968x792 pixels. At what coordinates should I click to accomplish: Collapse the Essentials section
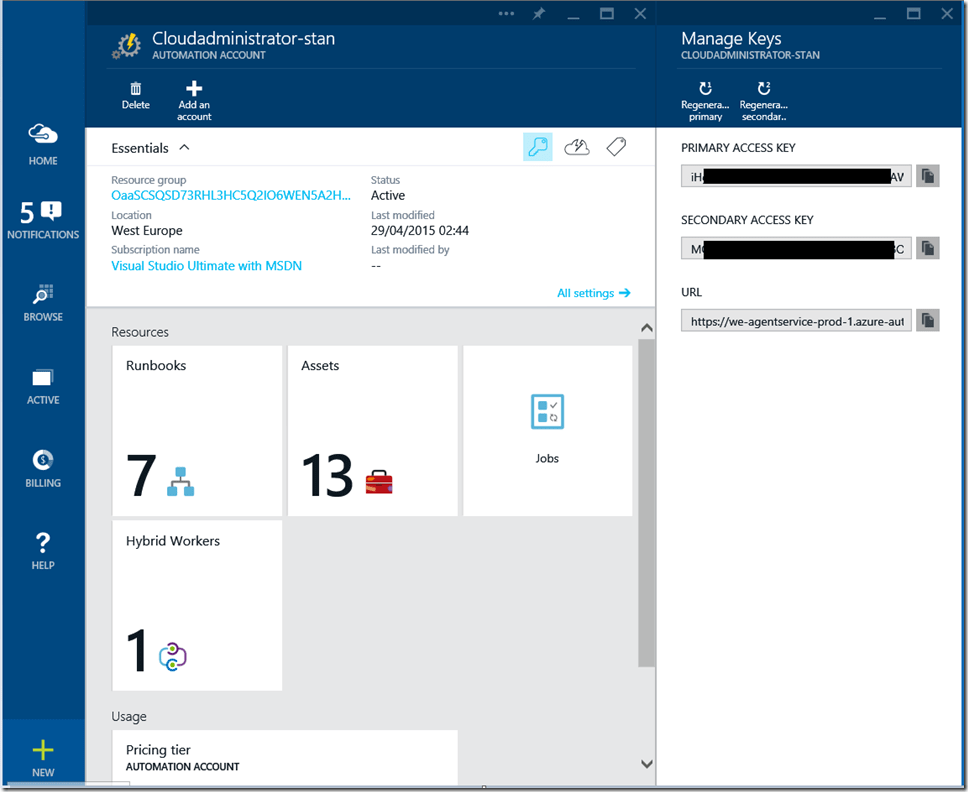tap(184, 148)
